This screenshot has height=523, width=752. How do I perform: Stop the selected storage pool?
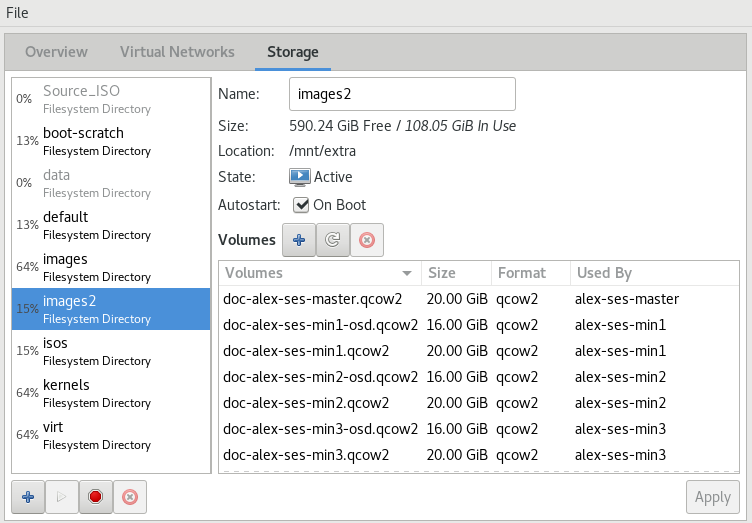pos(96,497)
